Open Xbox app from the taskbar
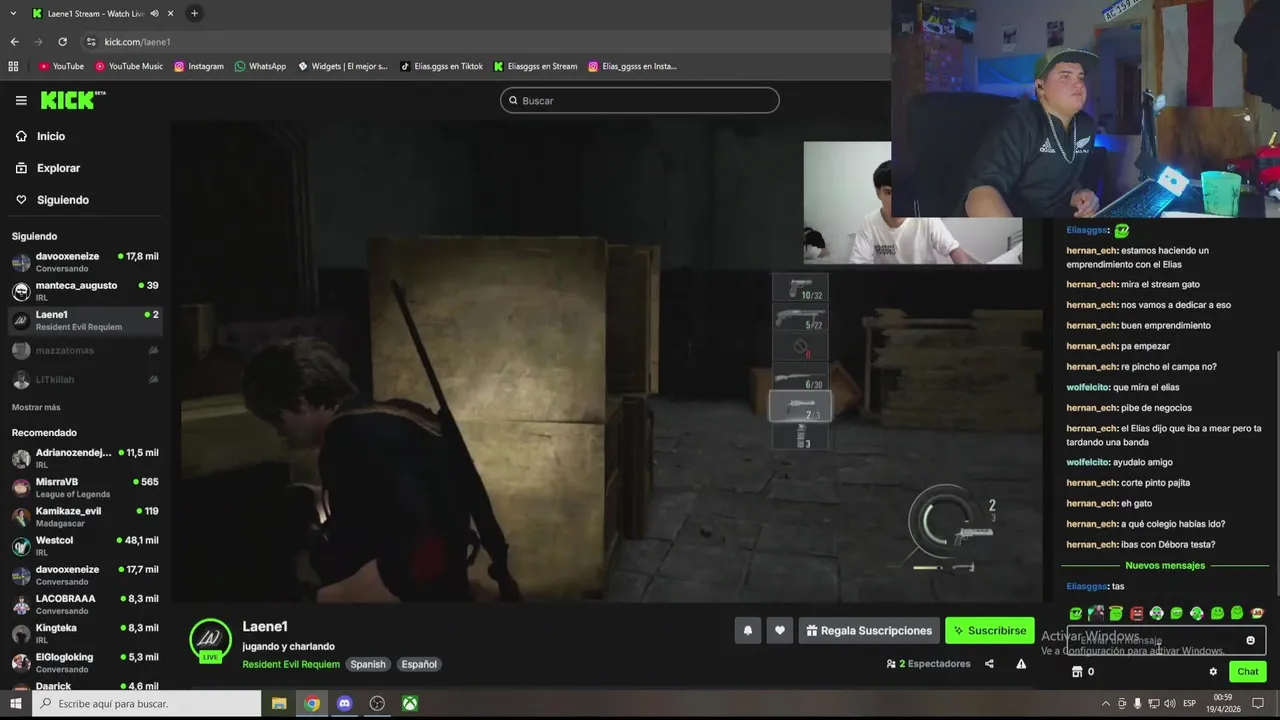 click(410, 703)
